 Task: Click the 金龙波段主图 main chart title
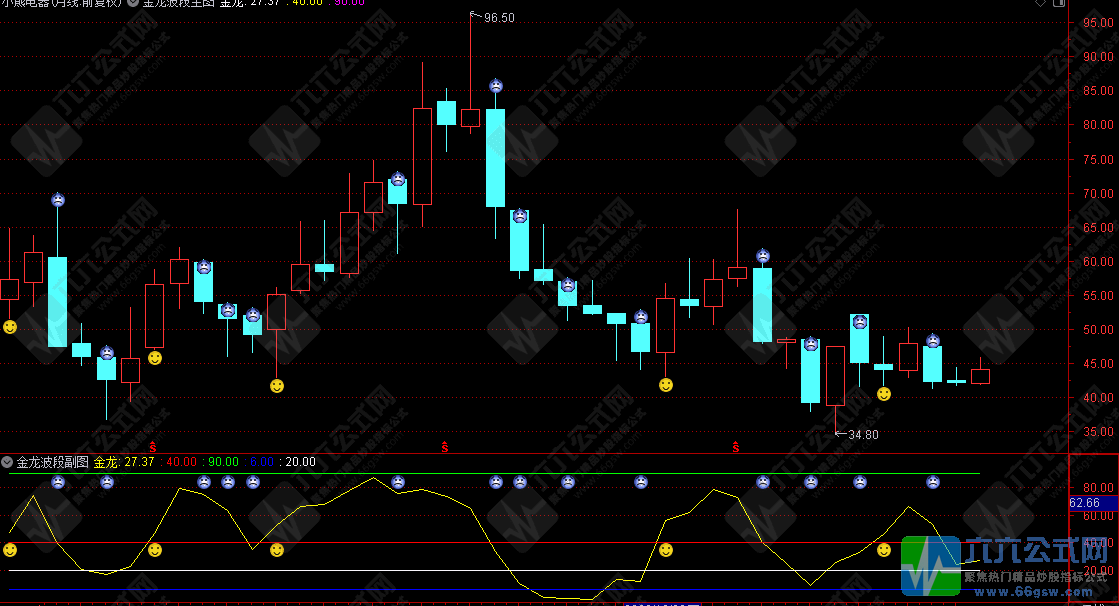(178, 3)
